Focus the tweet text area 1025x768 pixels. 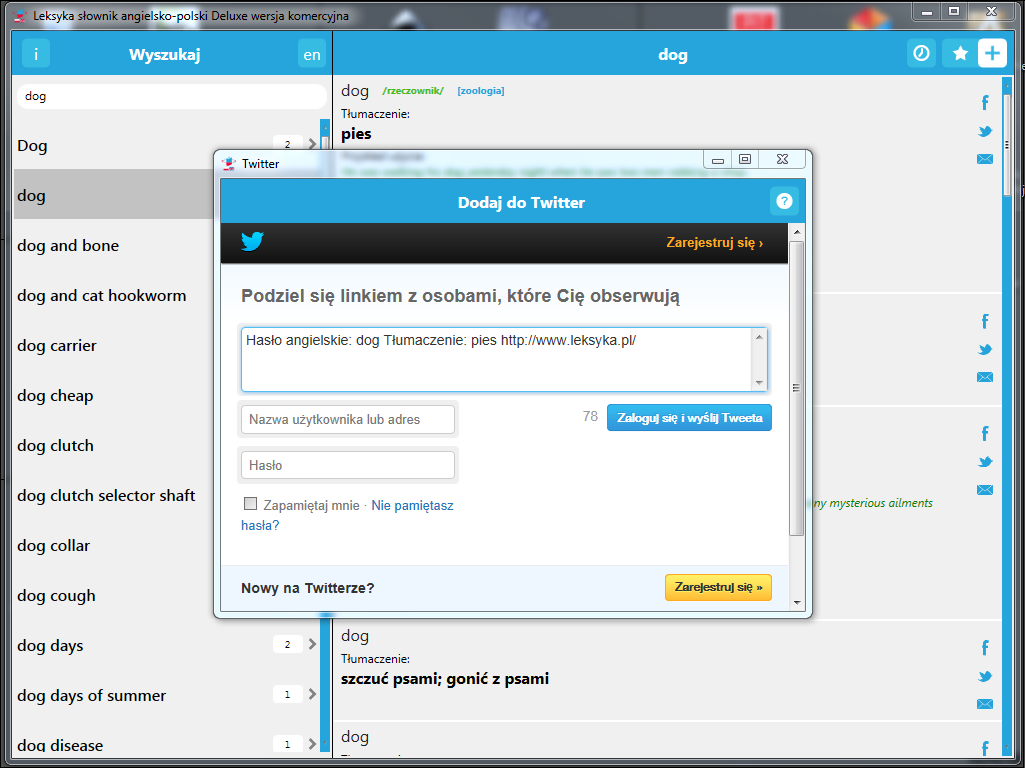(497, 359)
